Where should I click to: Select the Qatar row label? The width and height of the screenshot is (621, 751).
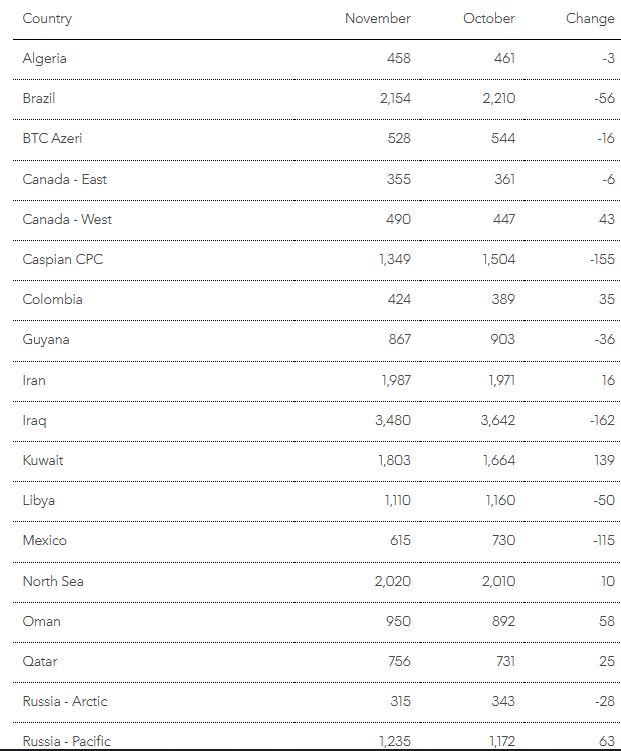tap(40, 661)
